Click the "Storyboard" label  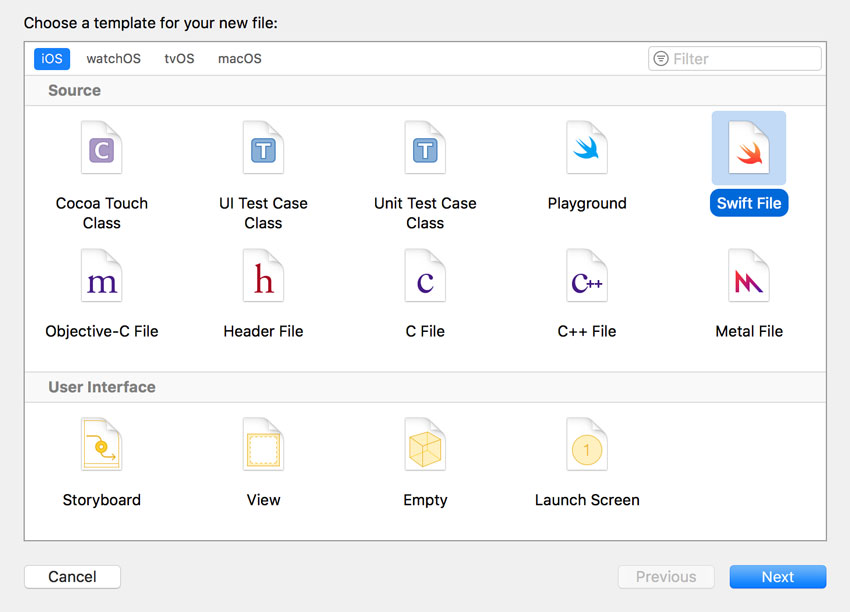click(101, 500)
